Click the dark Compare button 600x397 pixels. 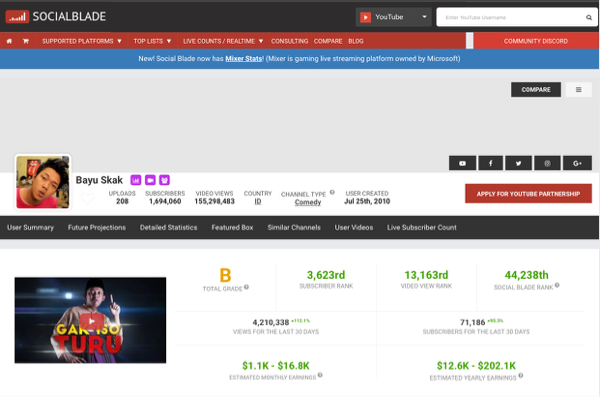[536, 90]
